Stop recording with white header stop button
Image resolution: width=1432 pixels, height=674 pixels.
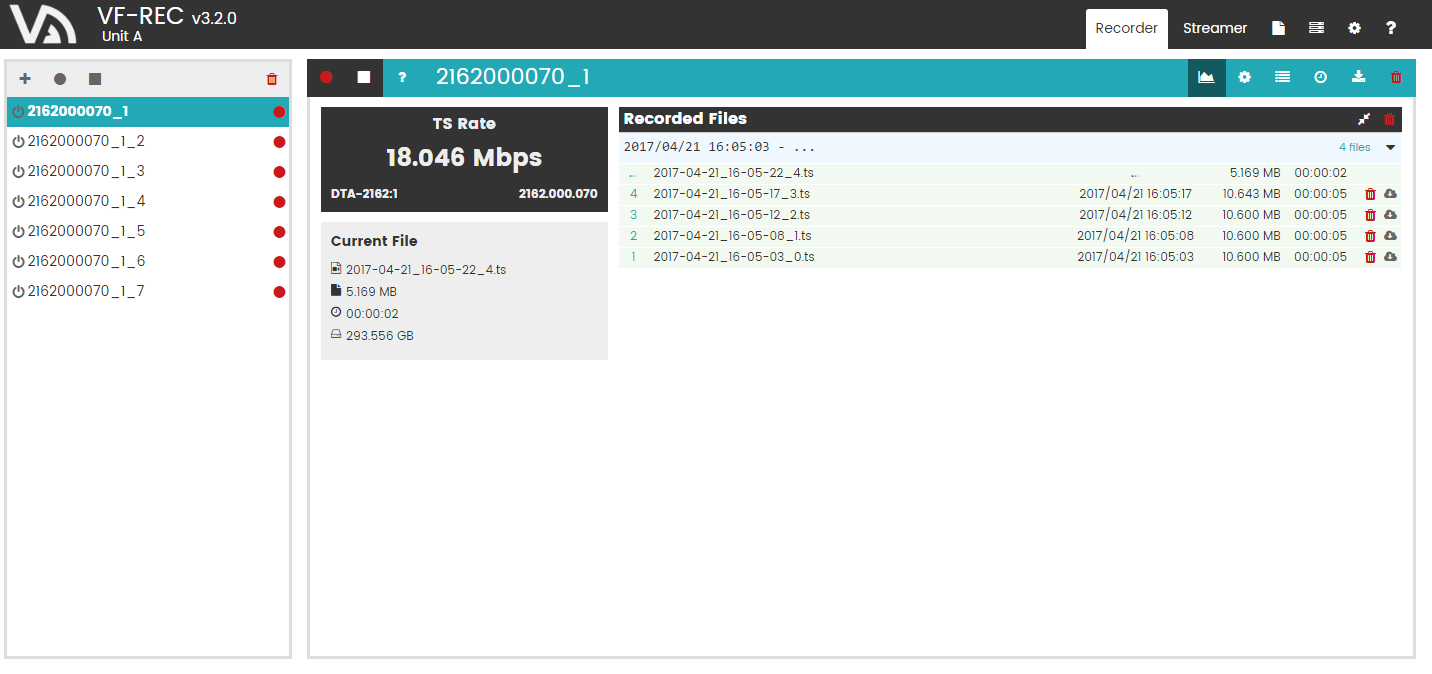pyautogui.click(x=364, y=77)
